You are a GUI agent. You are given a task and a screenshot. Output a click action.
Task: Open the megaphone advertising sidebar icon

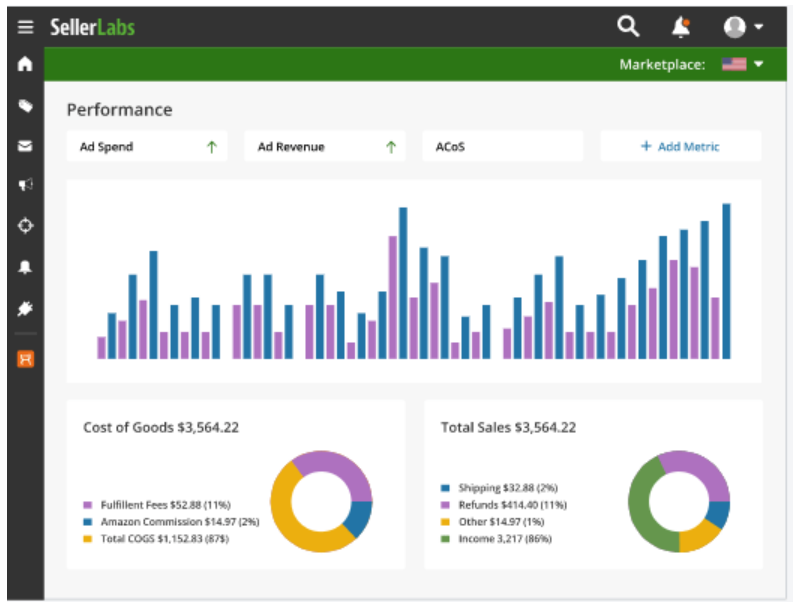pyautogui.click(x=25, y=185)
